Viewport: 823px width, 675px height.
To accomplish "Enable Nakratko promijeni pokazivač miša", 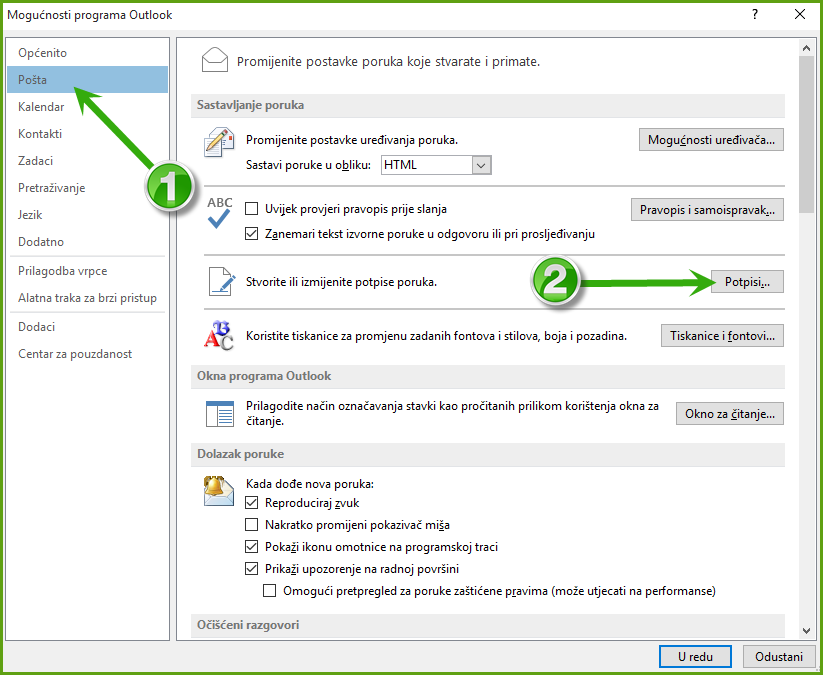I will click(252, 525).
